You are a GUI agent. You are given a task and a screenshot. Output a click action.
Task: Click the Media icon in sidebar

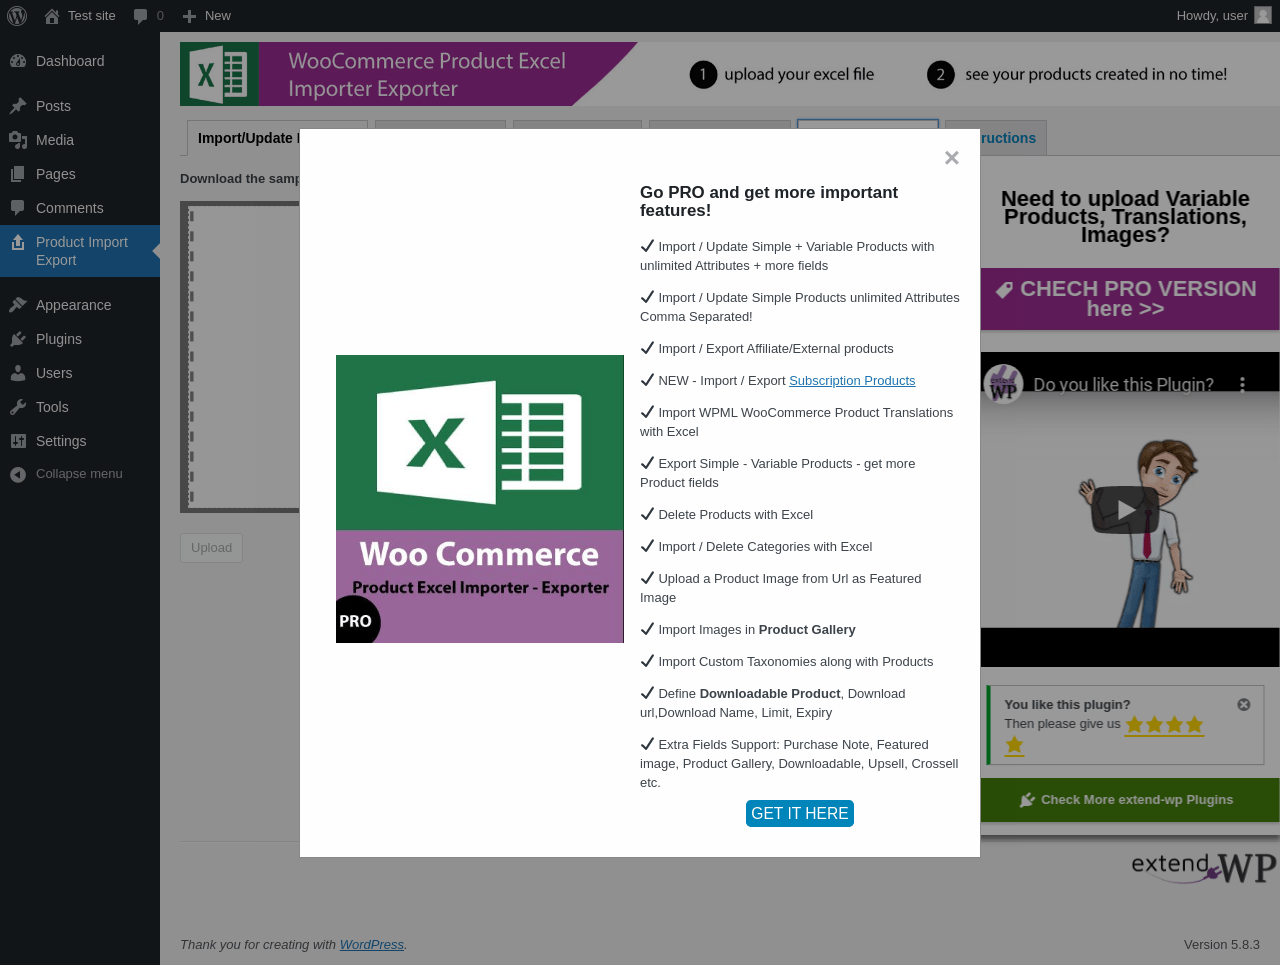pyautogui.click(x=18, y=140)
